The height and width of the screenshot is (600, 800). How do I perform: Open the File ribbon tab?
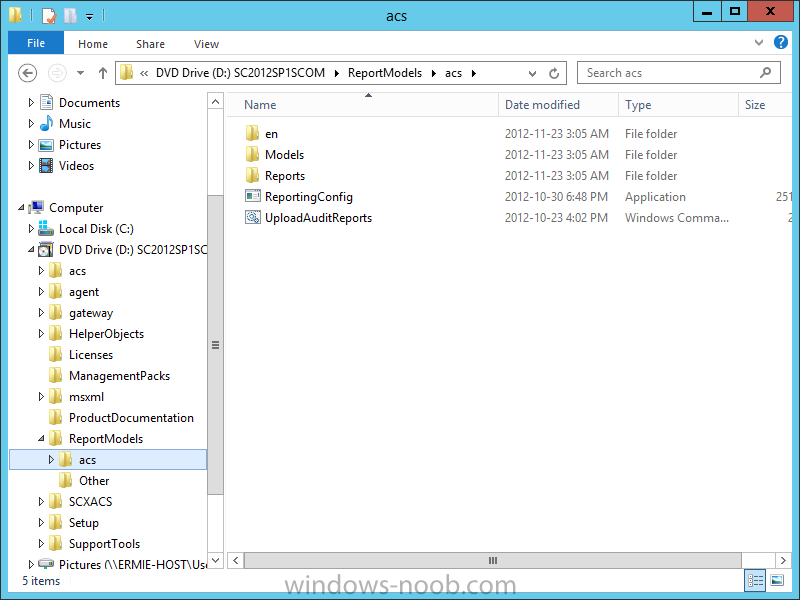[36, 43]
